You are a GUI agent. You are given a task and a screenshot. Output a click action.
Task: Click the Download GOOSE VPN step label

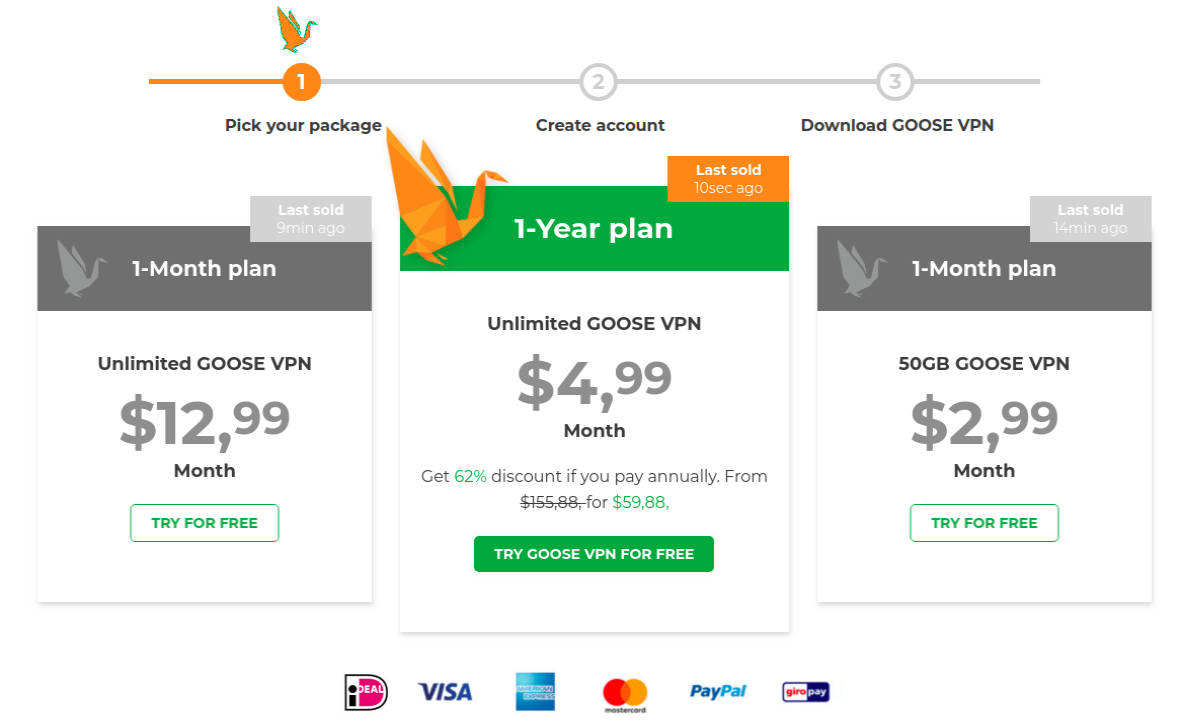click(x=897, y=125)
